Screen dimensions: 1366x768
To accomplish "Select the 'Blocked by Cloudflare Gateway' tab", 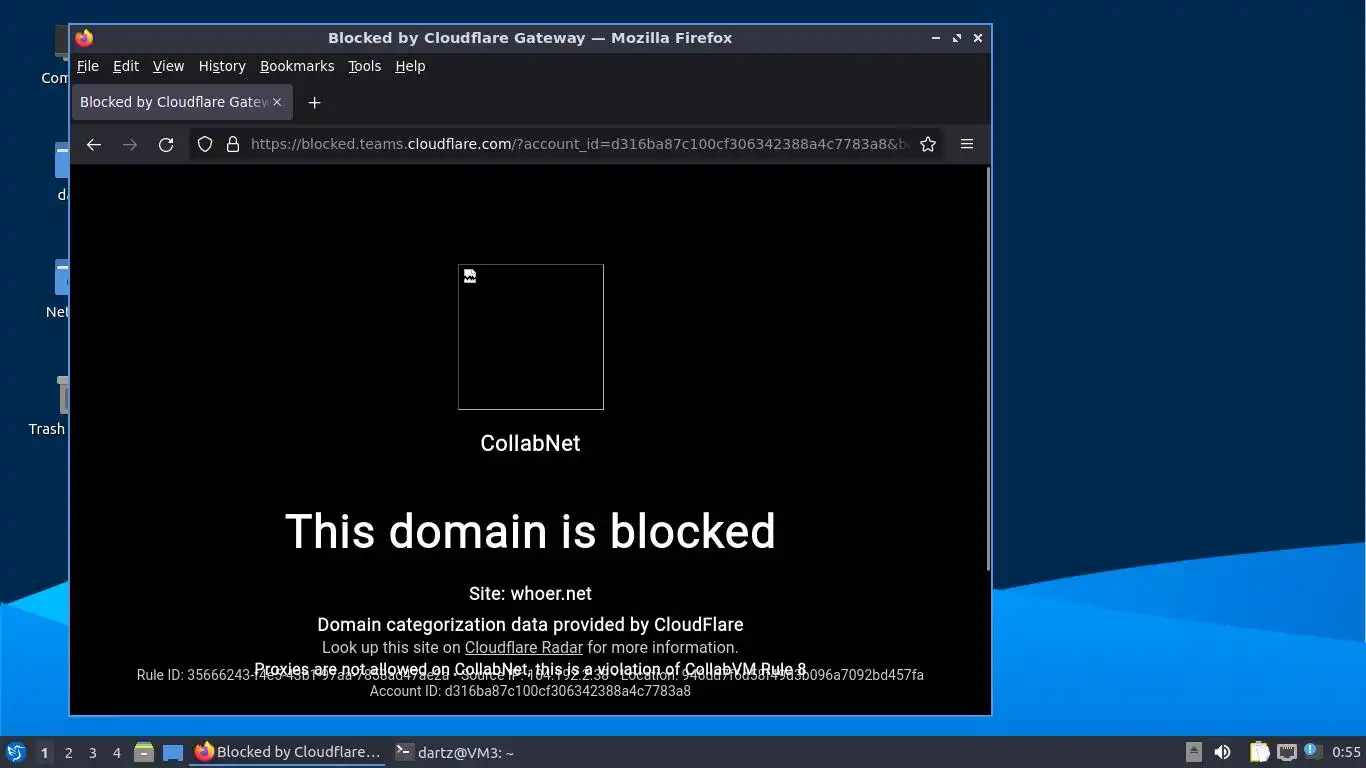I will coord(181,102).
